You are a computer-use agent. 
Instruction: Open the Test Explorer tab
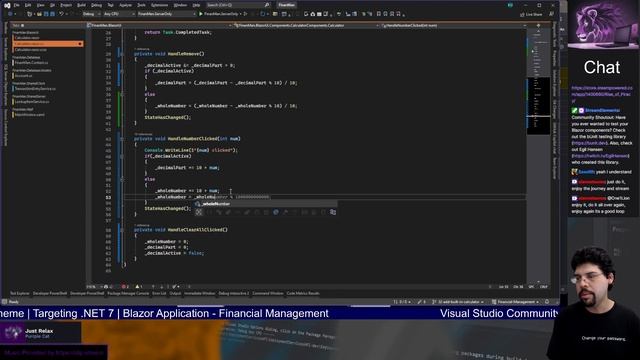click(x=20, y=293)
